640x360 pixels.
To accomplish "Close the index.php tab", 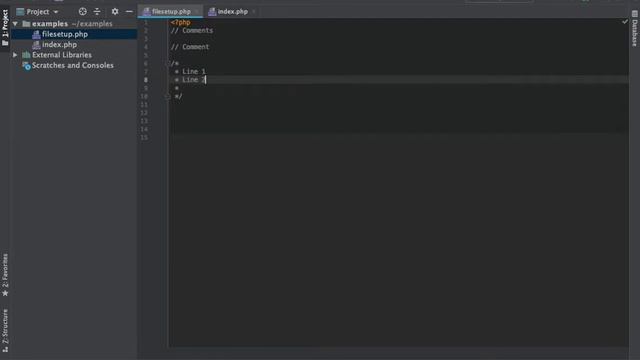I will 254,12.
